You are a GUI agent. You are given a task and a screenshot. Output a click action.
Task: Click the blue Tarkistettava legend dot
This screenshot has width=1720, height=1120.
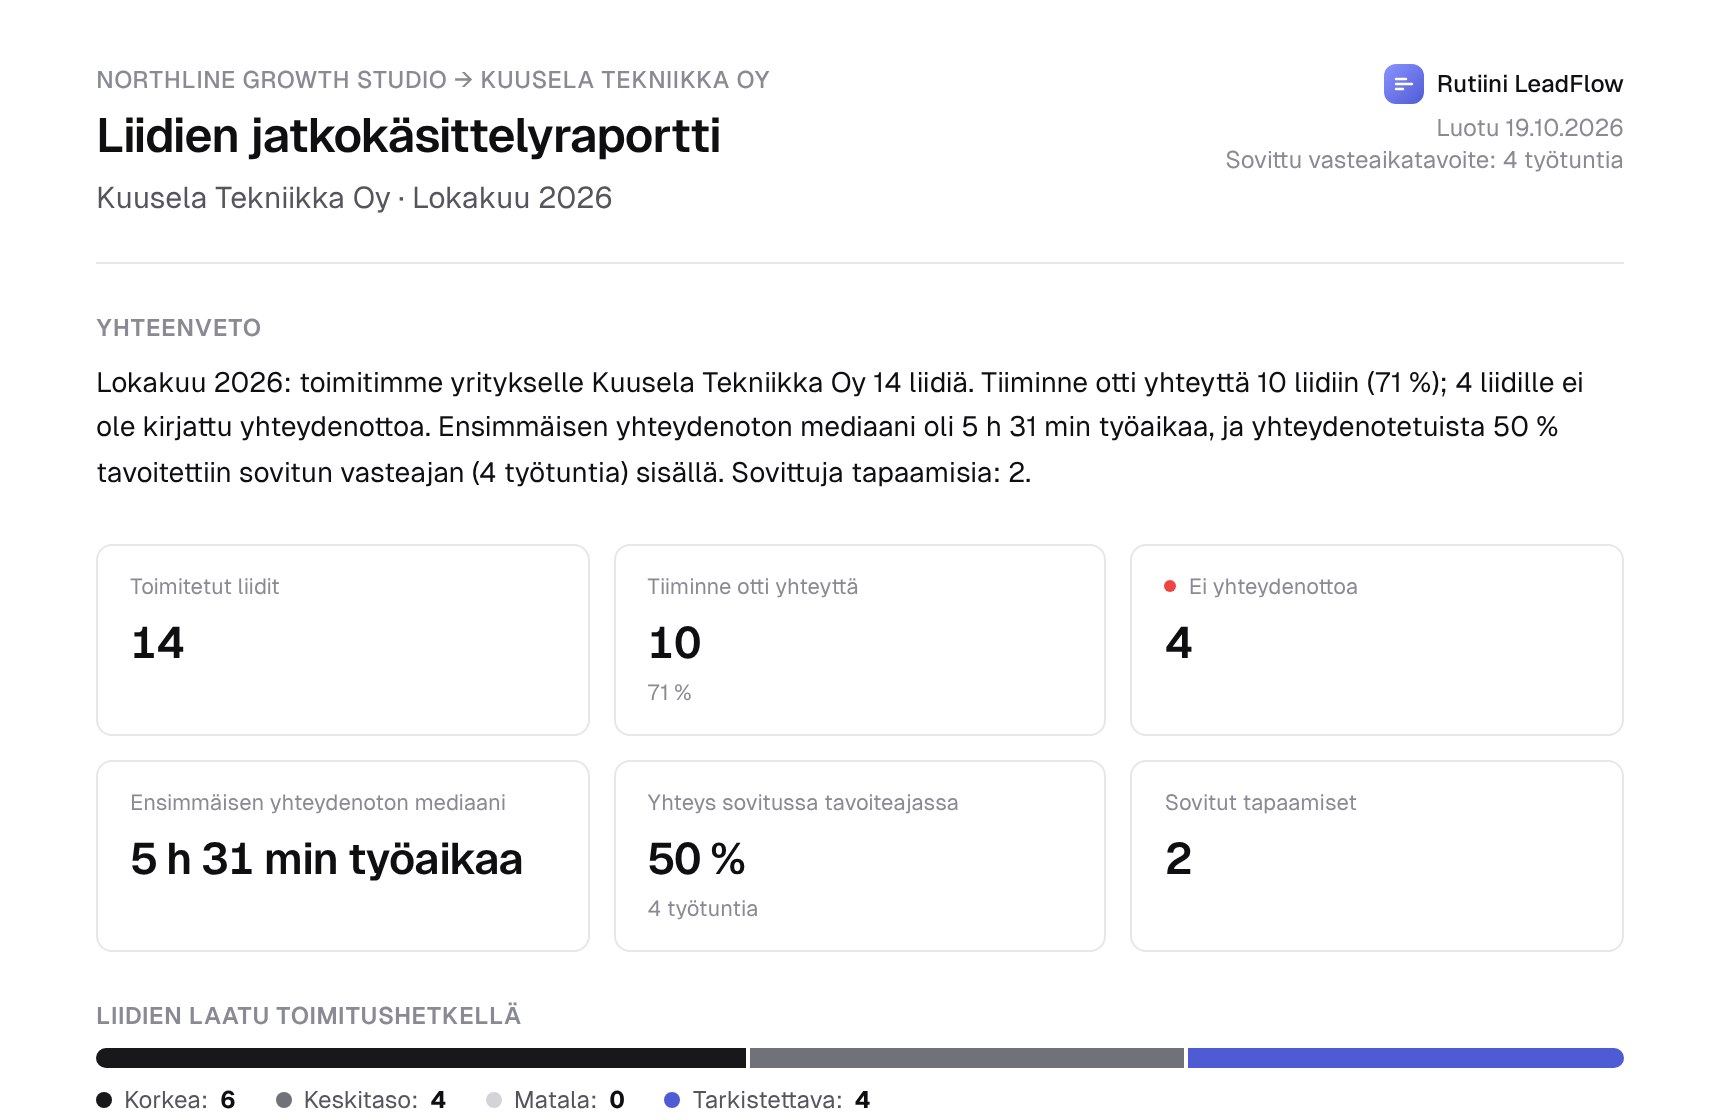tap(672, 1100)
